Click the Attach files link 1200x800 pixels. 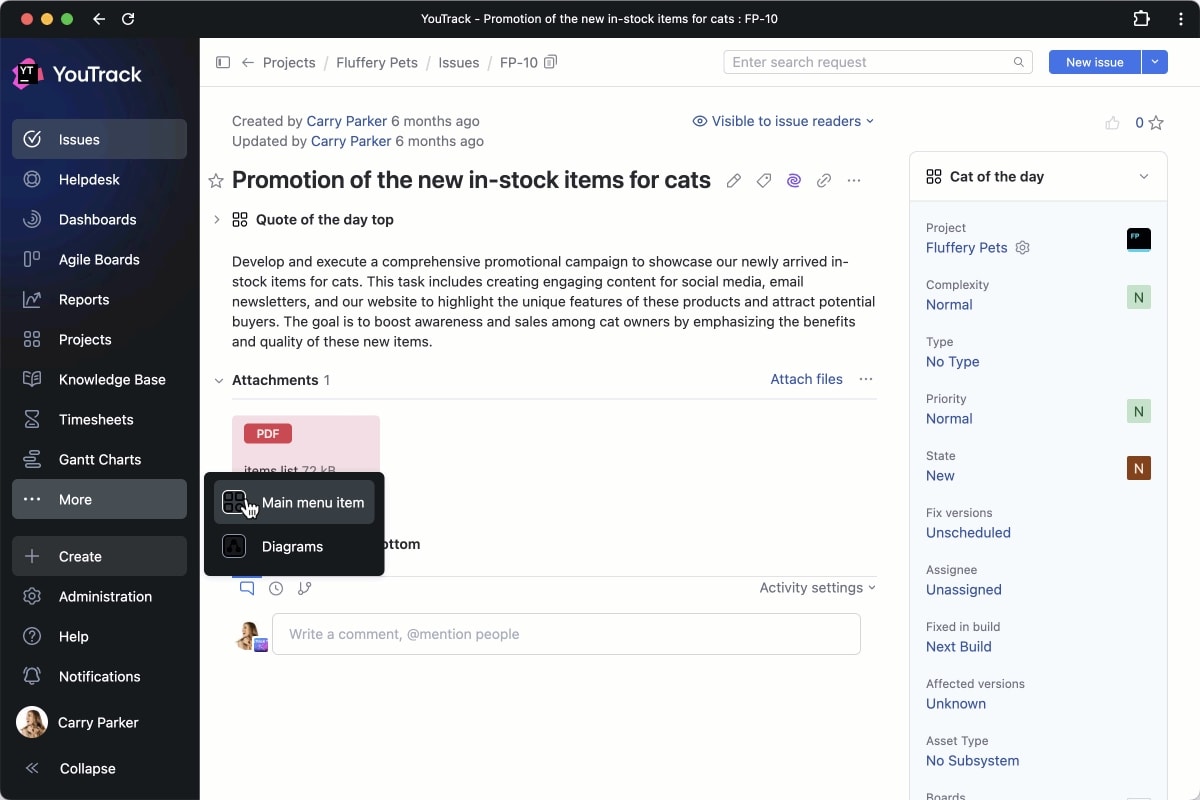point(806,380)
